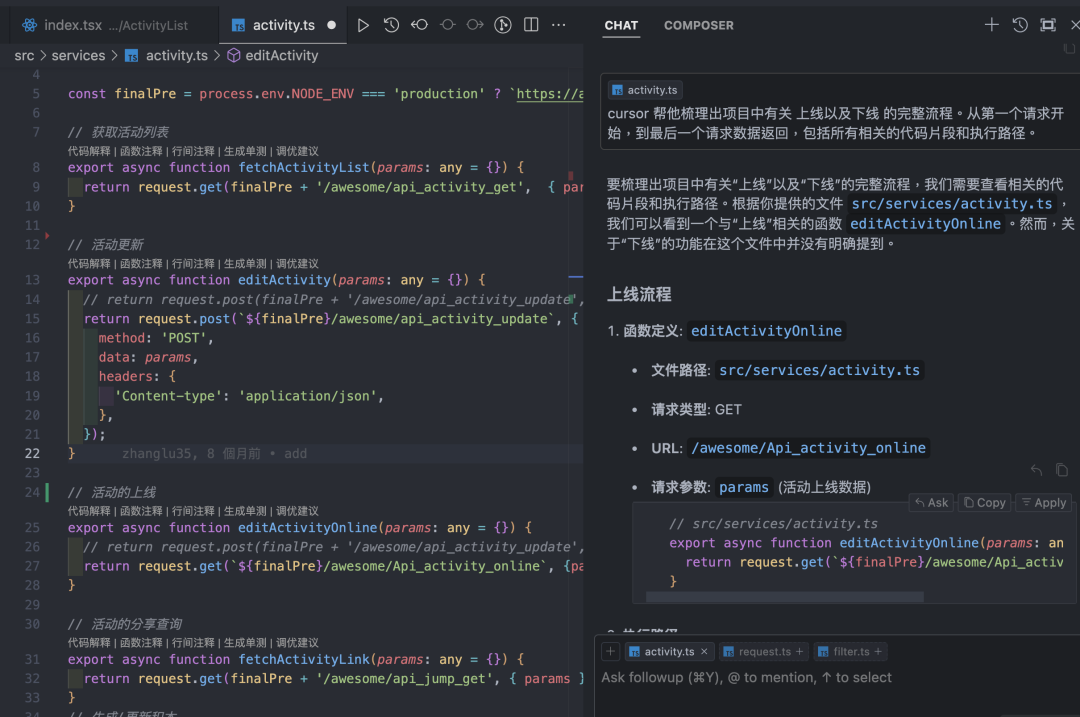Open the COMPOSER tab

coord(698,25)
